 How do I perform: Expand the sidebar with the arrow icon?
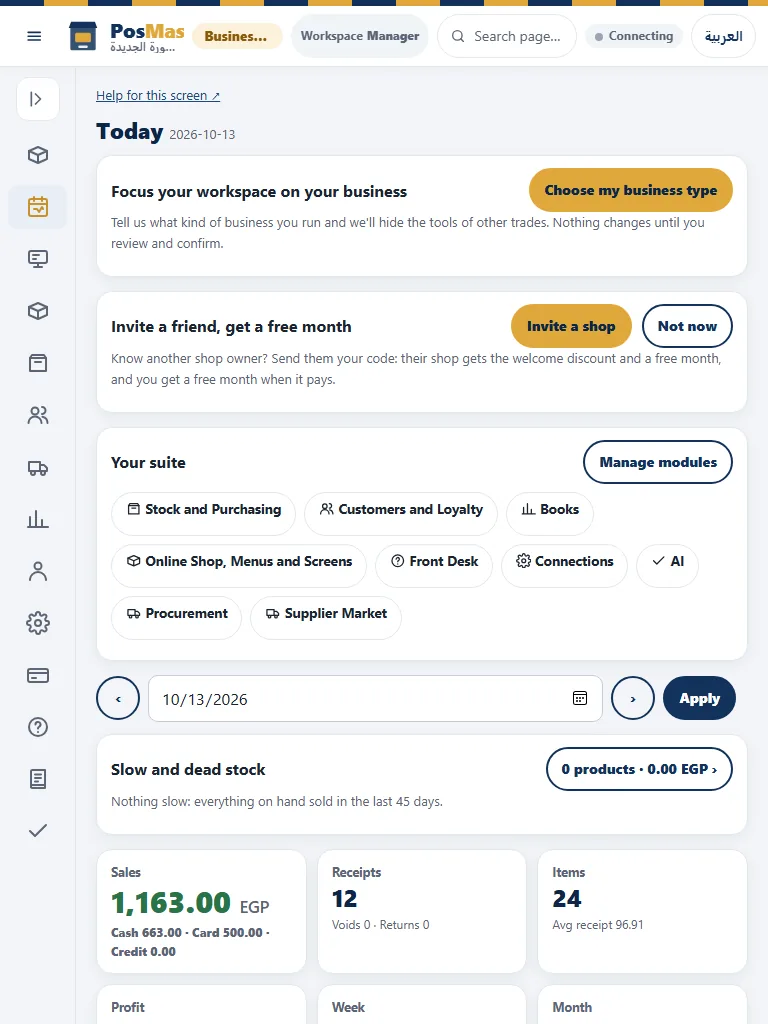tap(37, 99)
